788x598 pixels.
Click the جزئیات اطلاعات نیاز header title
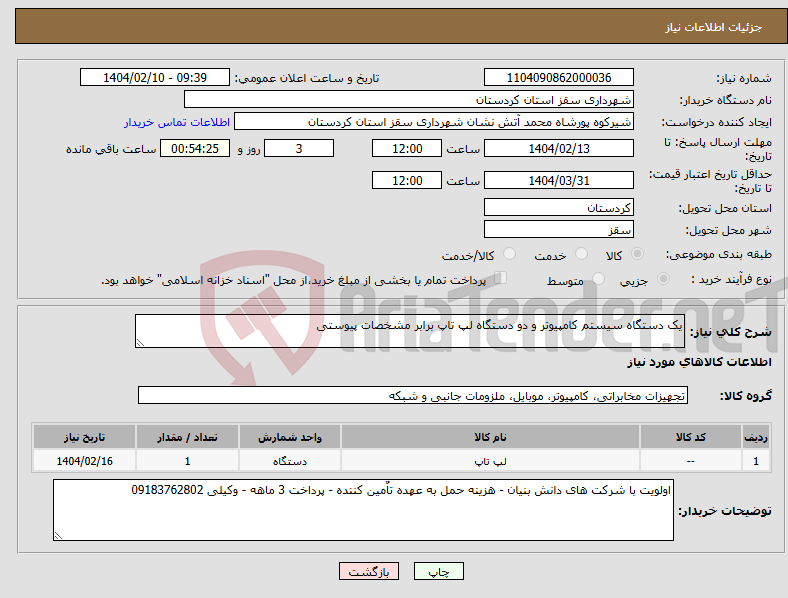[714, 27]
